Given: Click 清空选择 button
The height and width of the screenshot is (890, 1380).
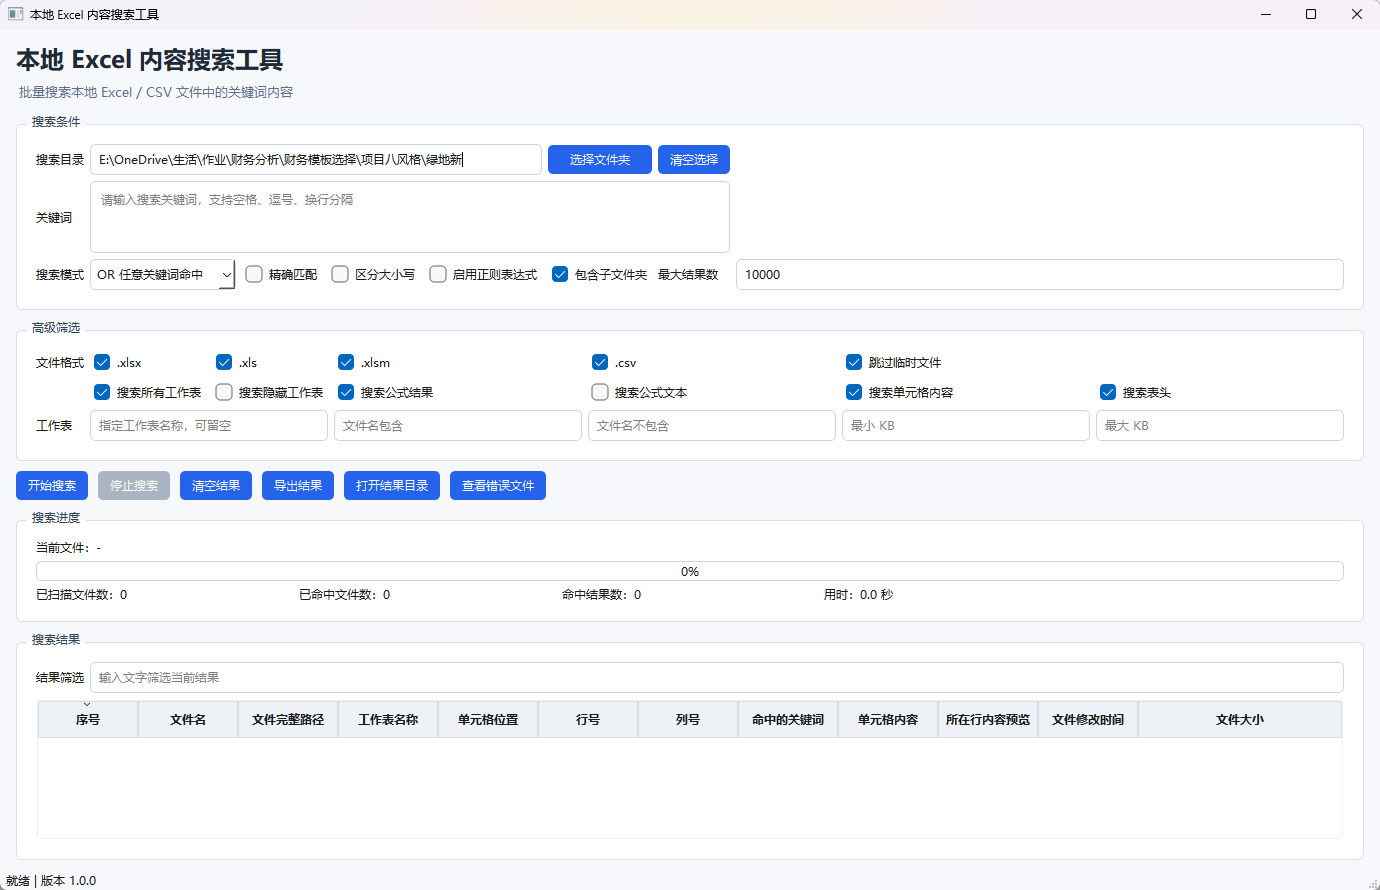Looking at the screenshot, I should 694,160.
